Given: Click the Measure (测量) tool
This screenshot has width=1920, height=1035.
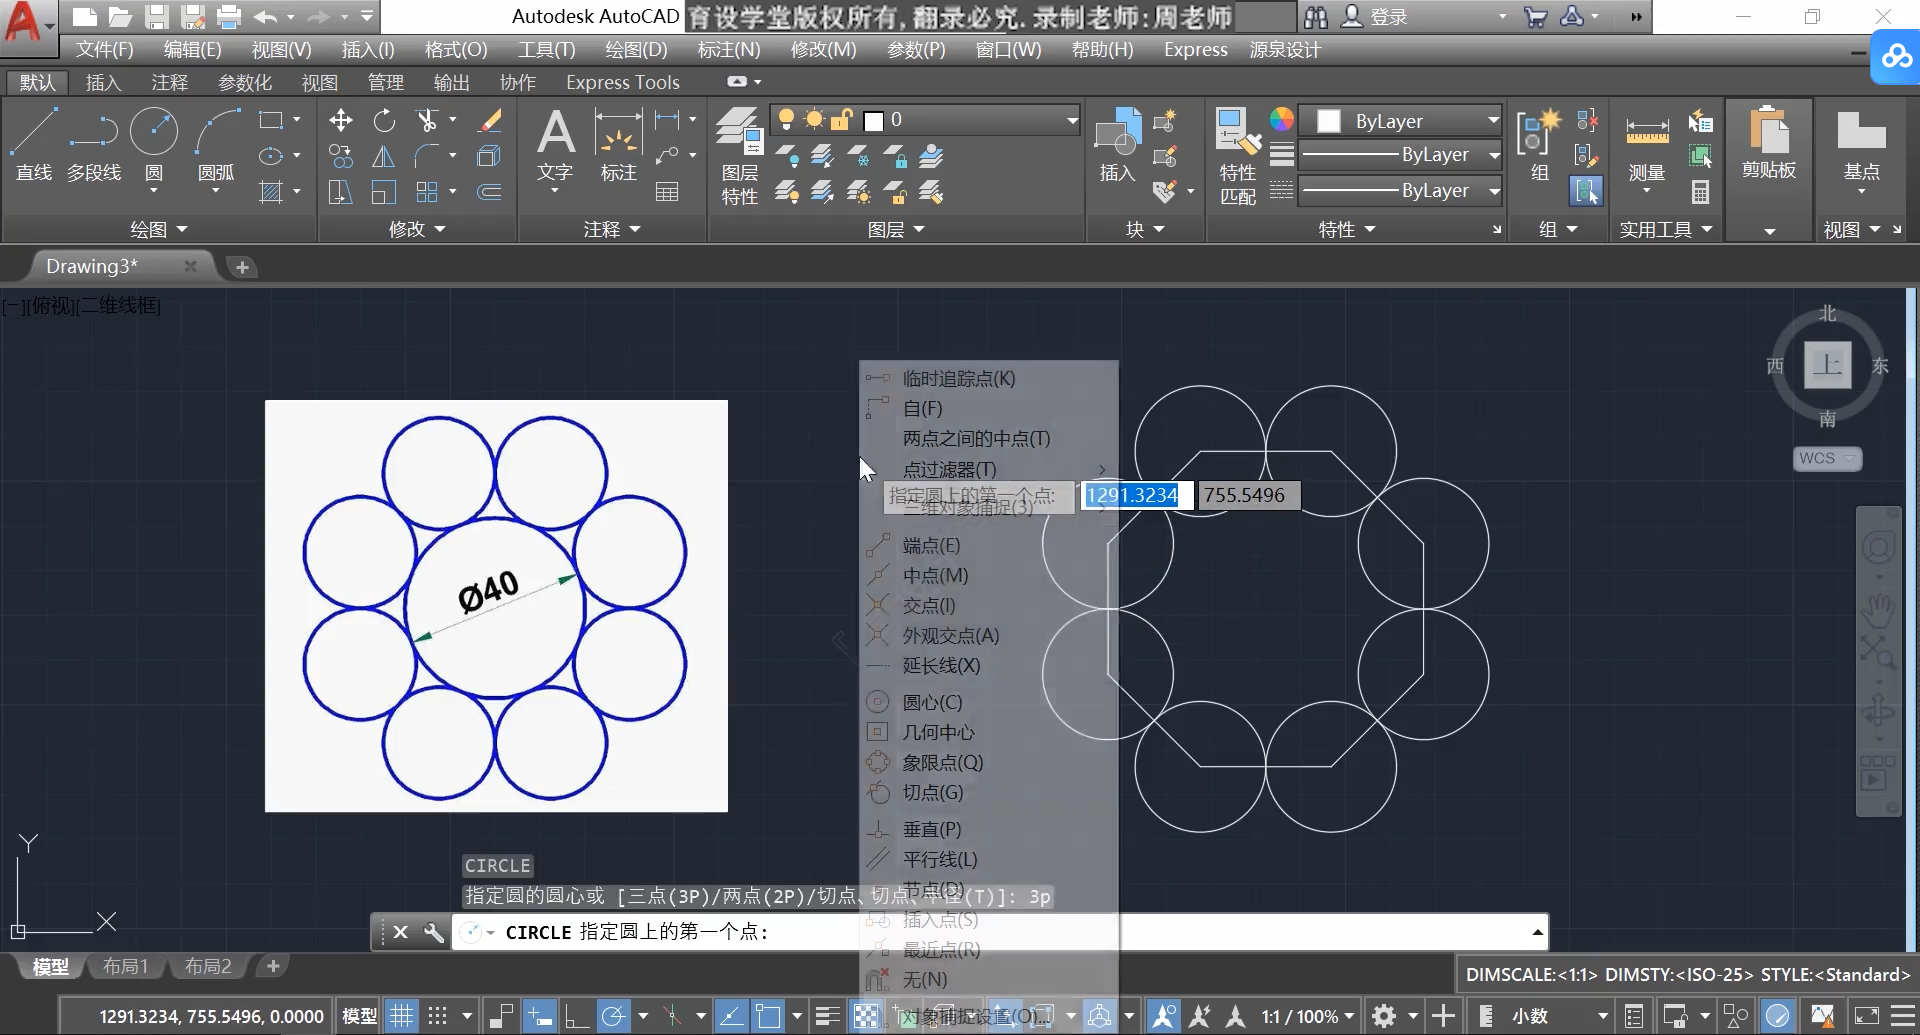Looking at the screenshot, I should point(1646,147).
